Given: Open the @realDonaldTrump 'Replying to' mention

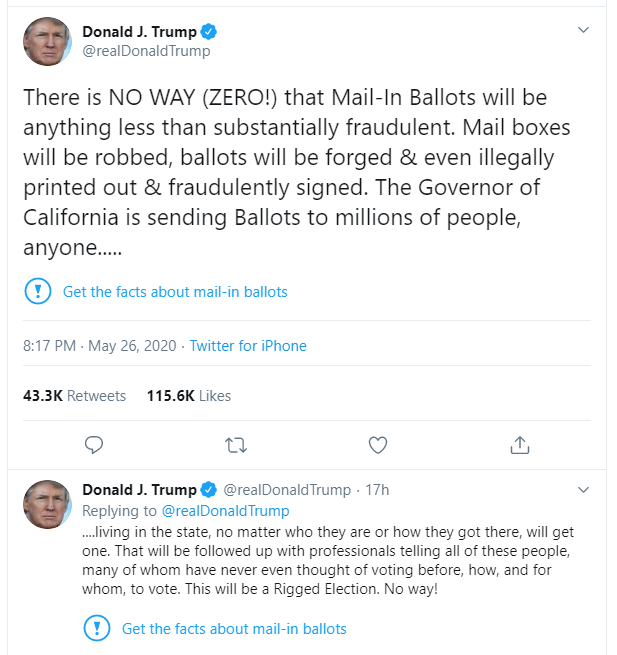Looking at the screenshot, I should pos(225,511).
